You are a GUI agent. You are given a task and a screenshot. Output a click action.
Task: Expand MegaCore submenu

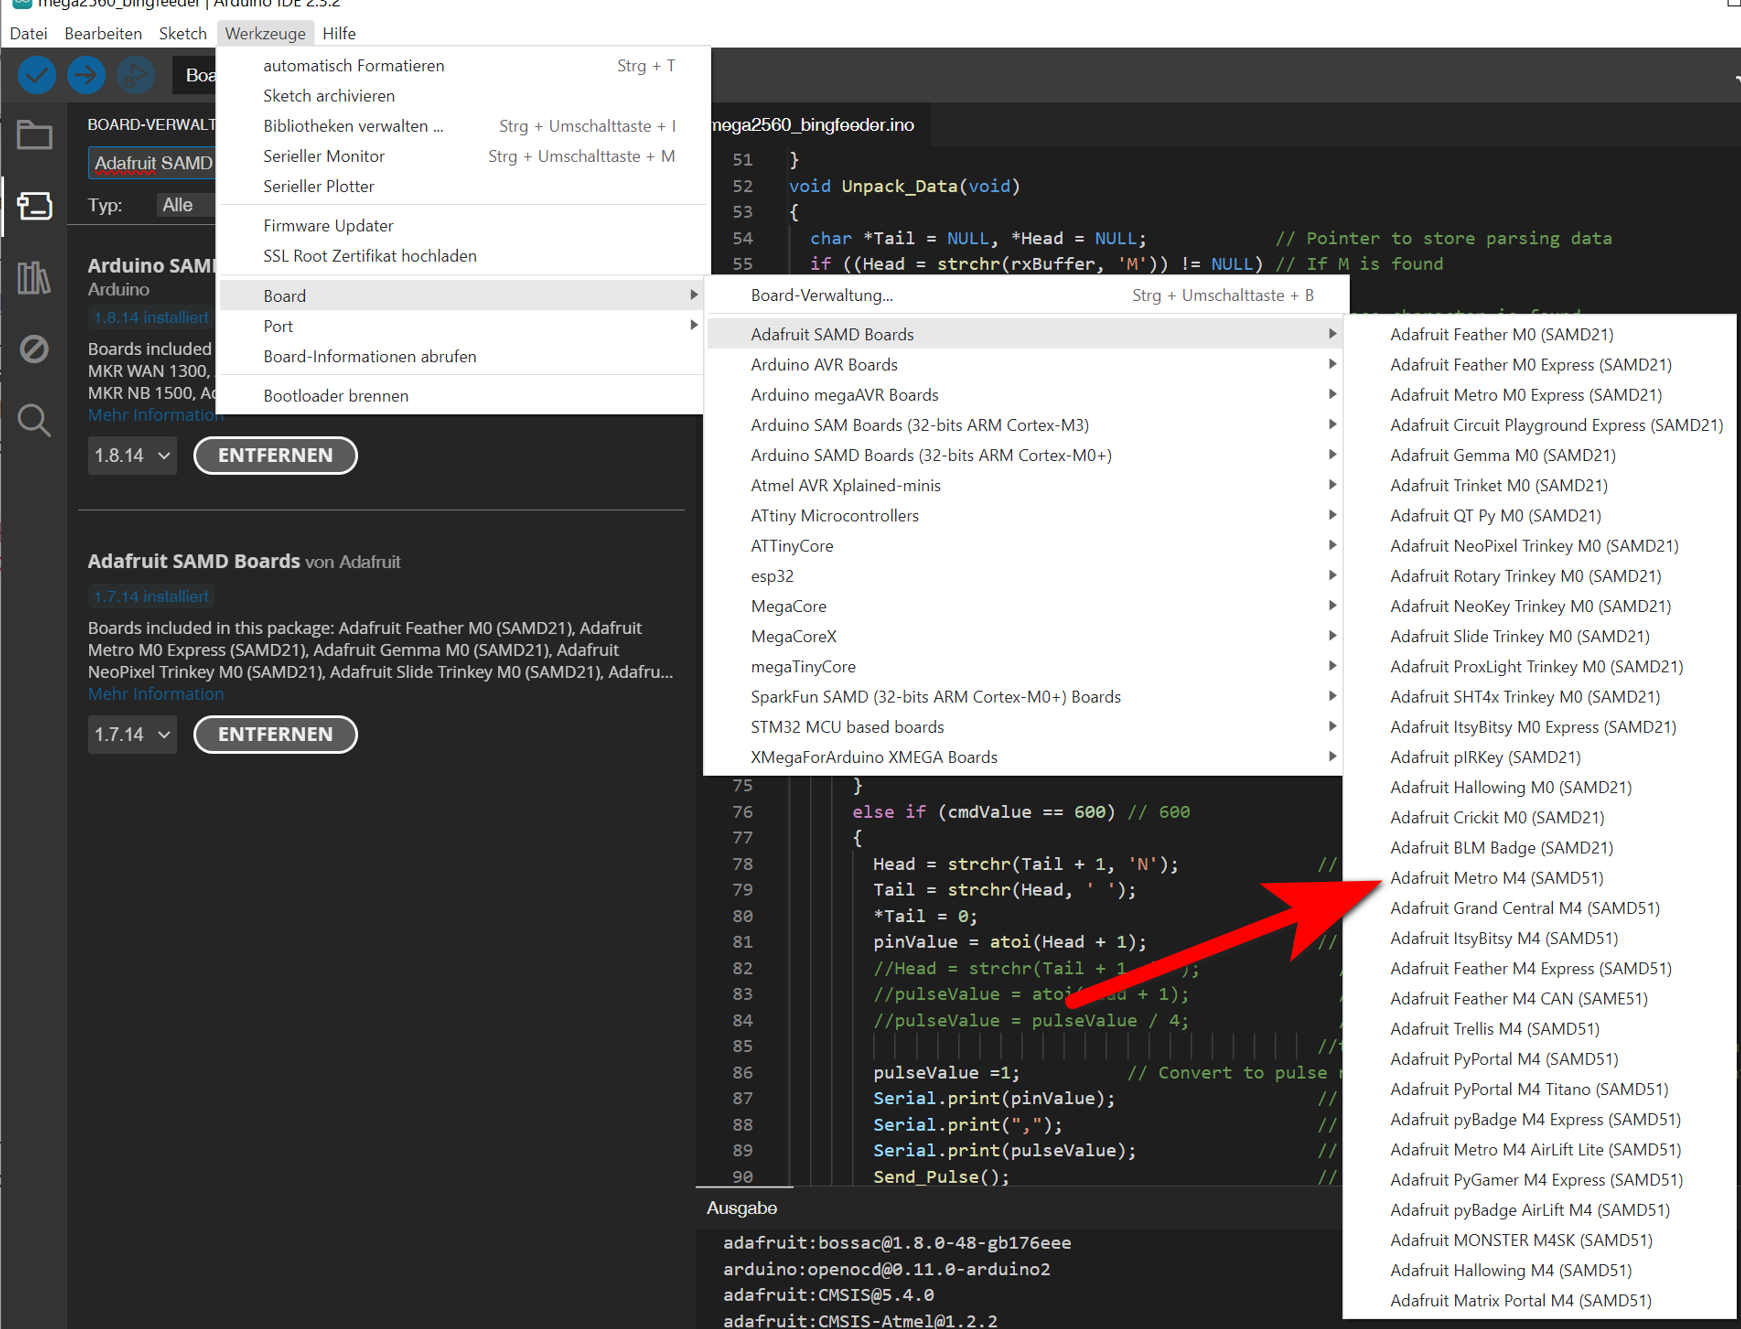1025,606
